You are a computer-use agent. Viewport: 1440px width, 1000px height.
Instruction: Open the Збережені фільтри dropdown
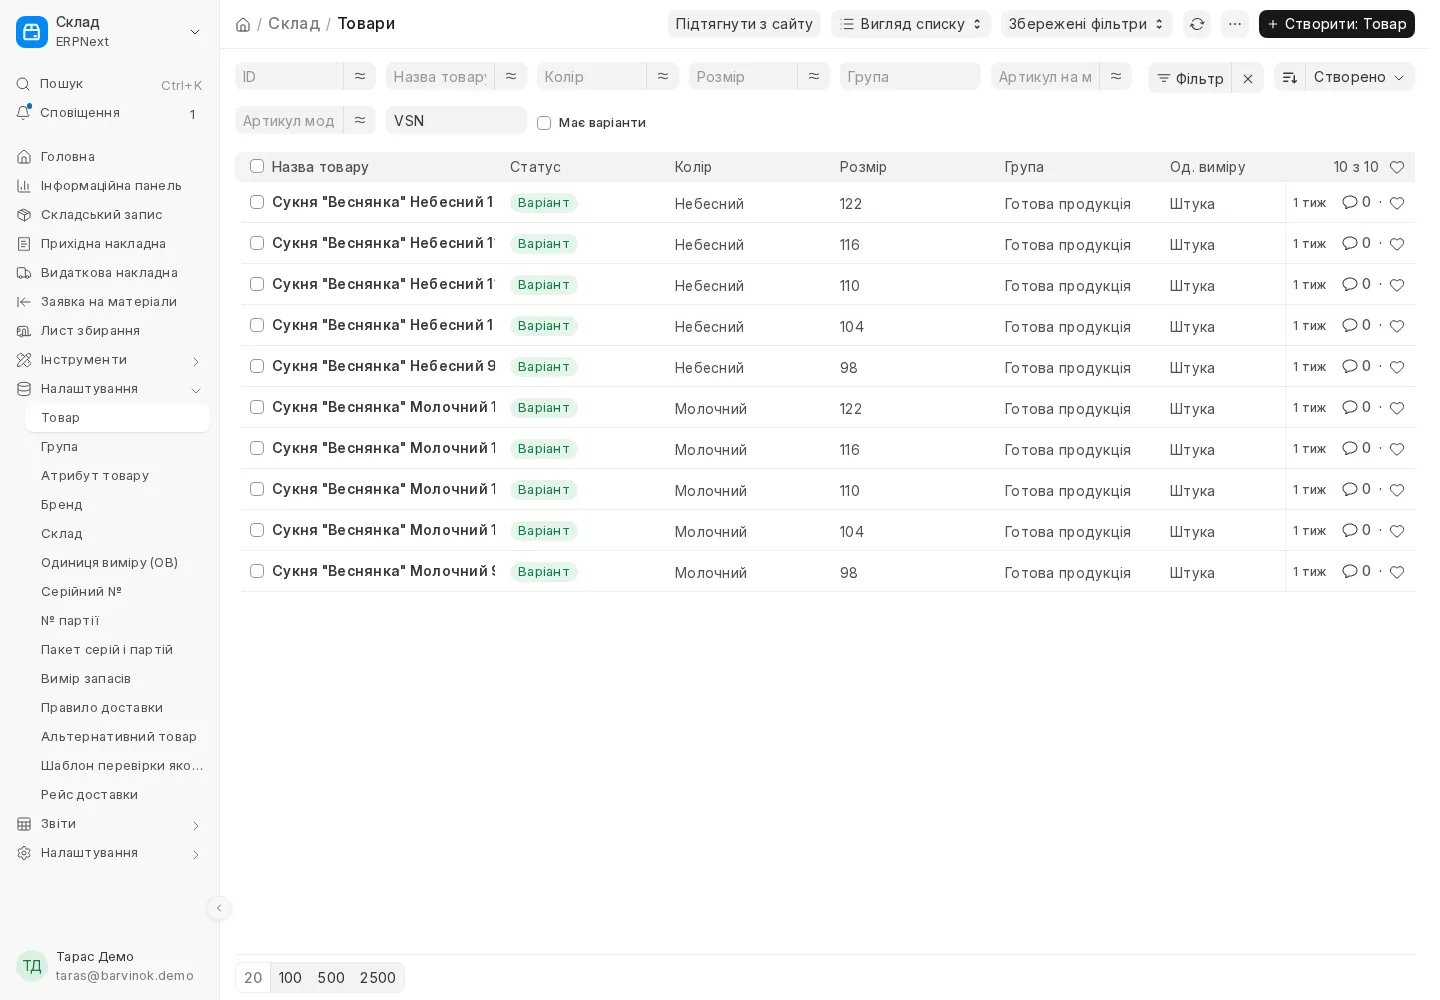coord(1086,24)
